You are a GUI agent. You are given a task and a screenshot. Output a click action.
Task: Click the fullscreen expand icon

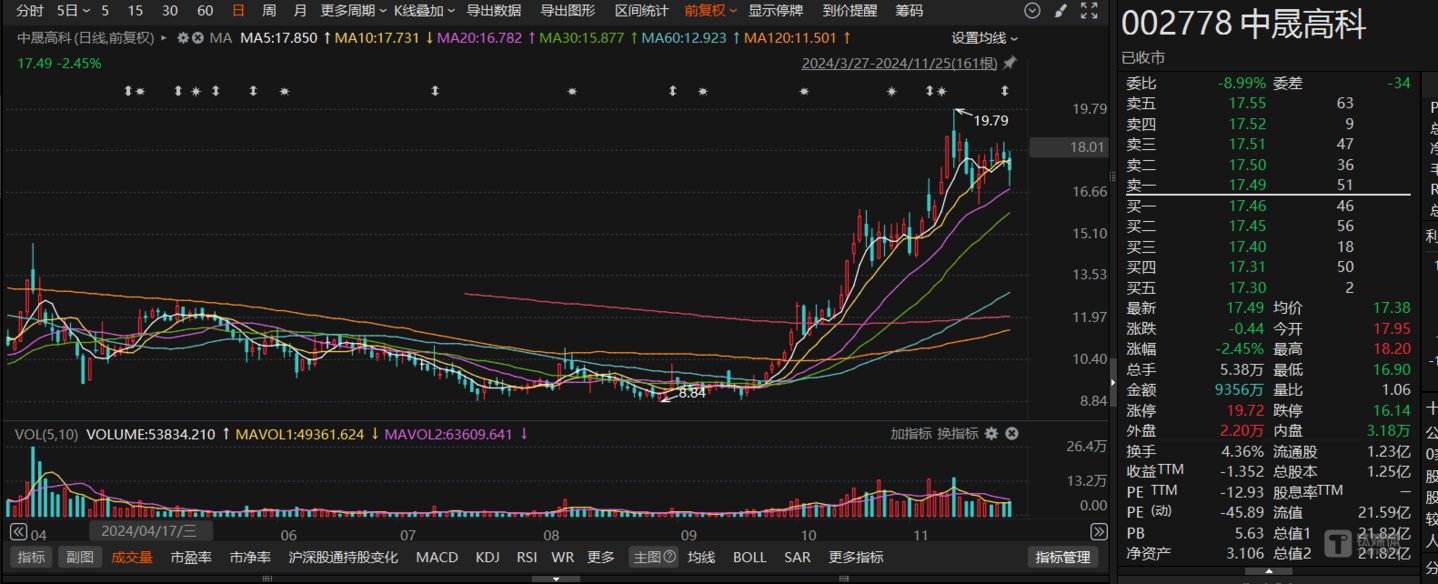(1089, 11)
